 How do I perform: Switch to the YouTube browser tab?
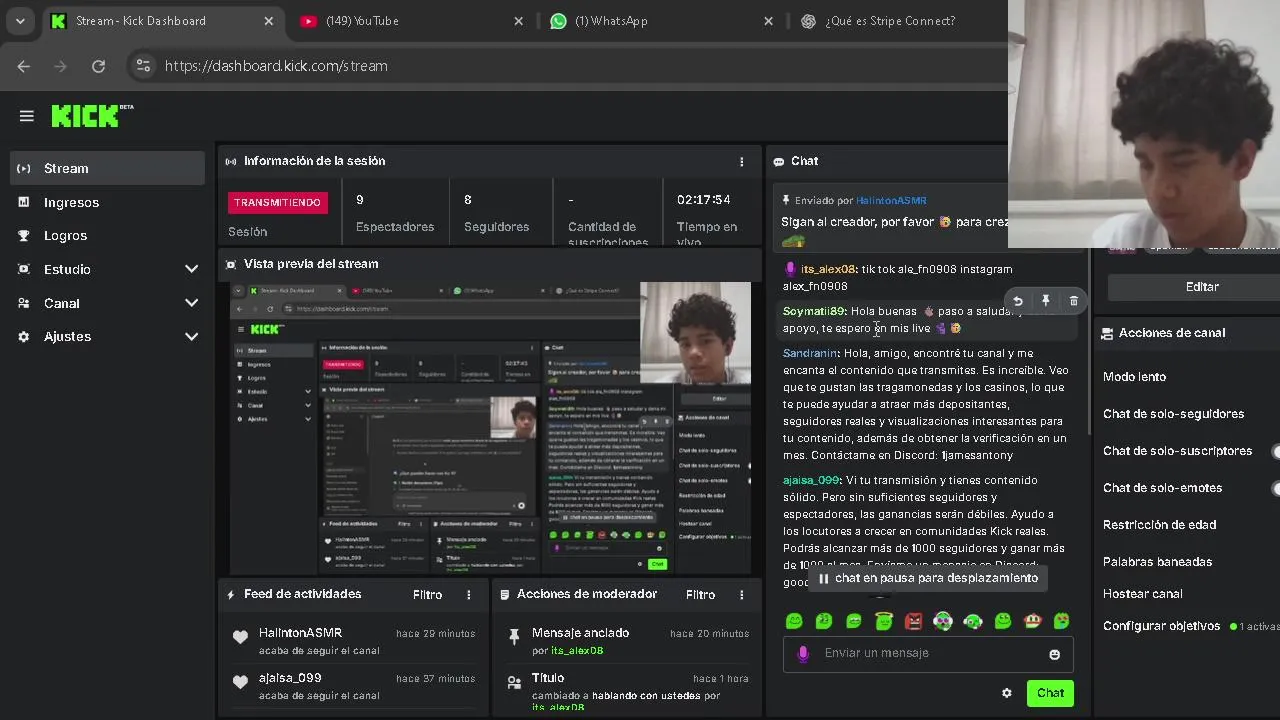[x=412, y=21]
